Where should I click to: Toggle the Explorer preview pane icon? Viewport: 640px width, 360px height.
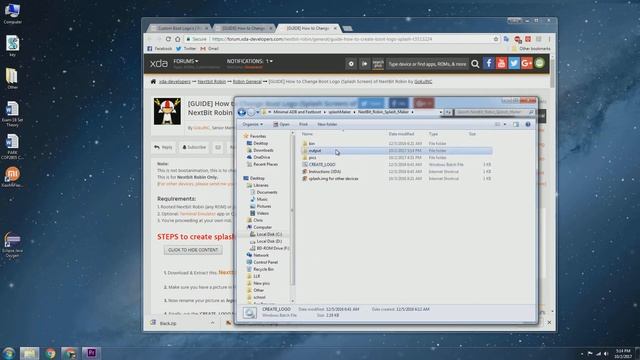point(516,124)
